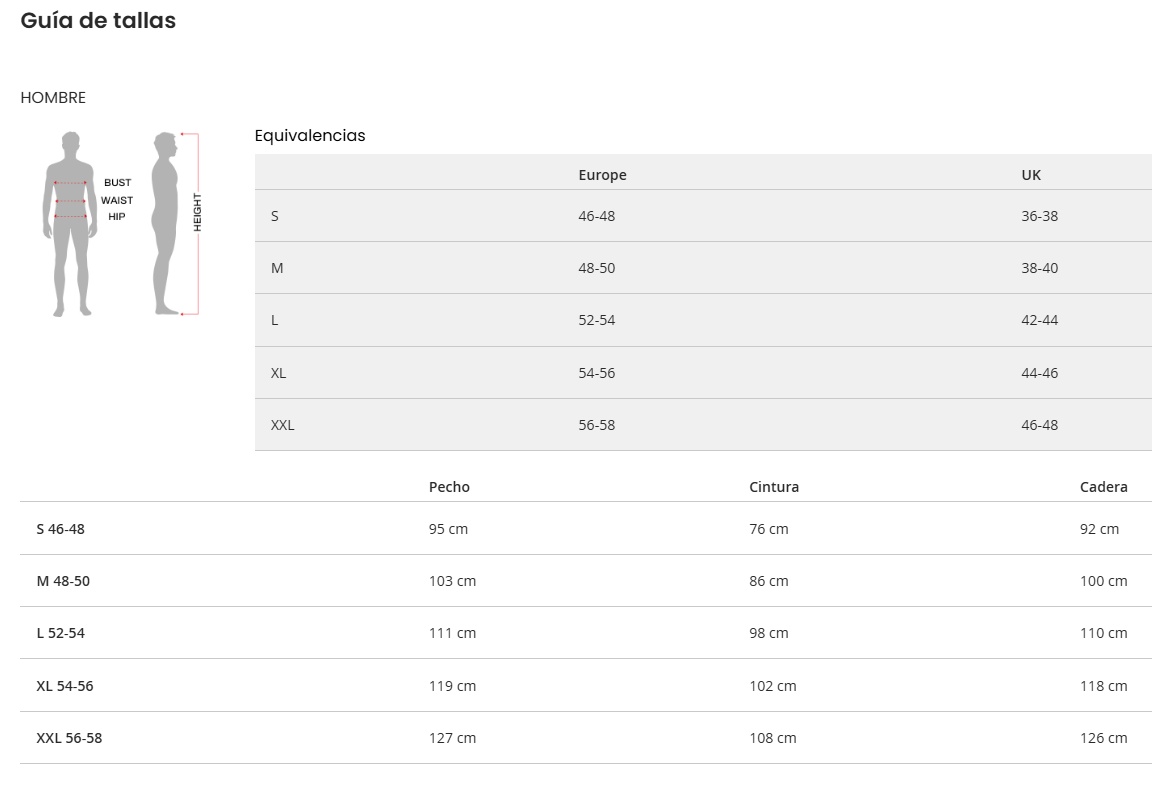This screenshot has height=786, width=1152.
Task: Click the 126 cm hip value
Action: 1103,738
